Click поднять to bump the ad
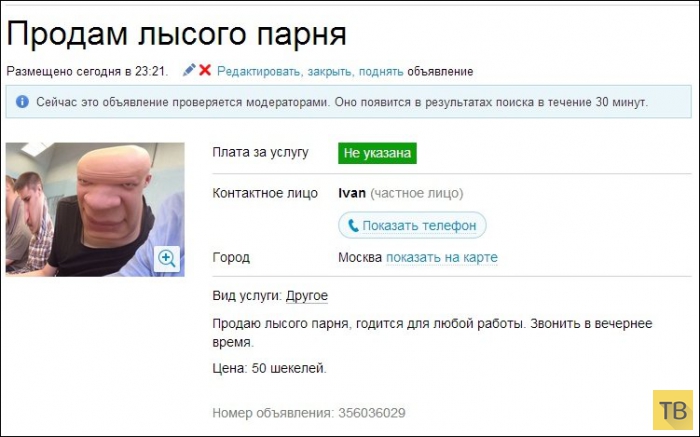The height and width of the screenshot is (437, 700). 381,71
